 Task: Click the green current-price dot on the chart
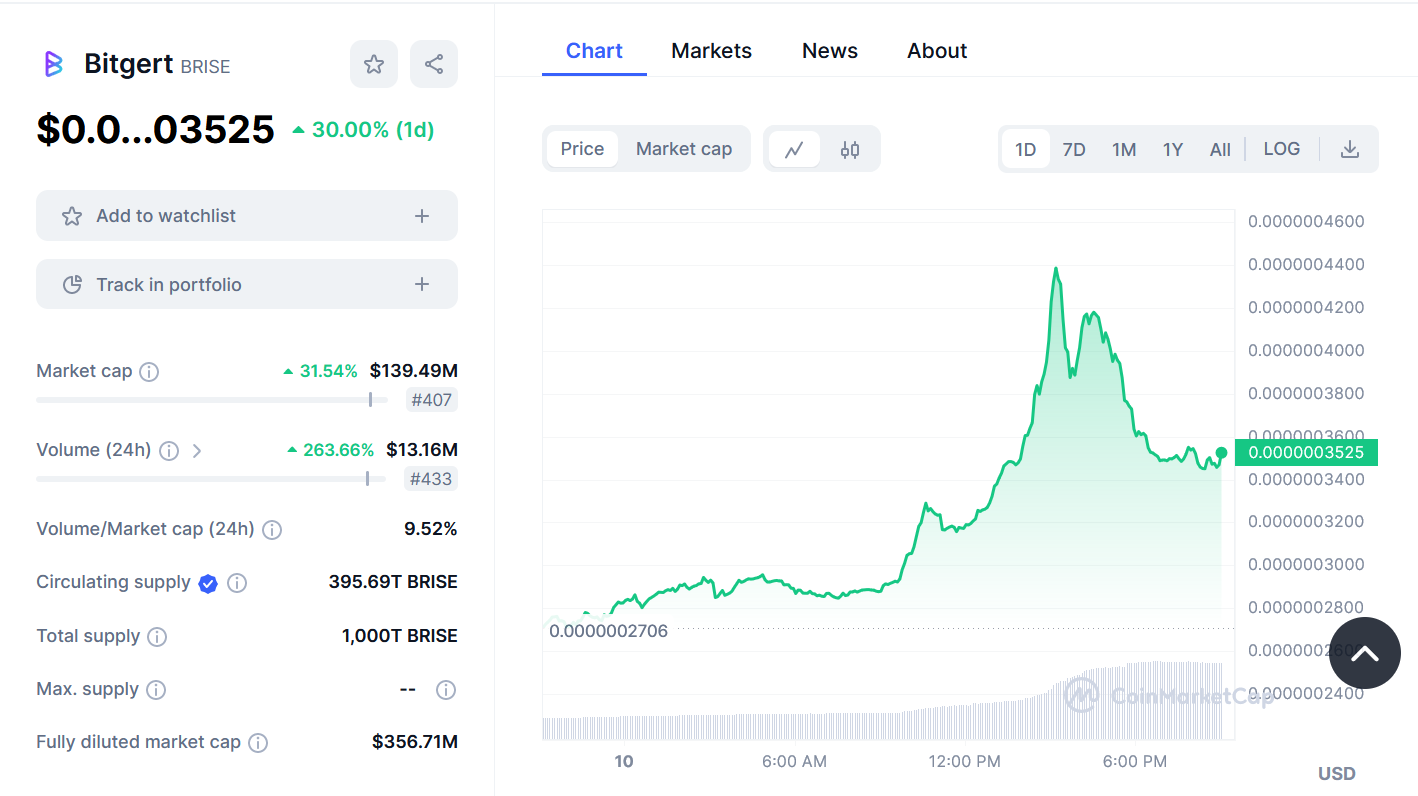pos(1221,453)
